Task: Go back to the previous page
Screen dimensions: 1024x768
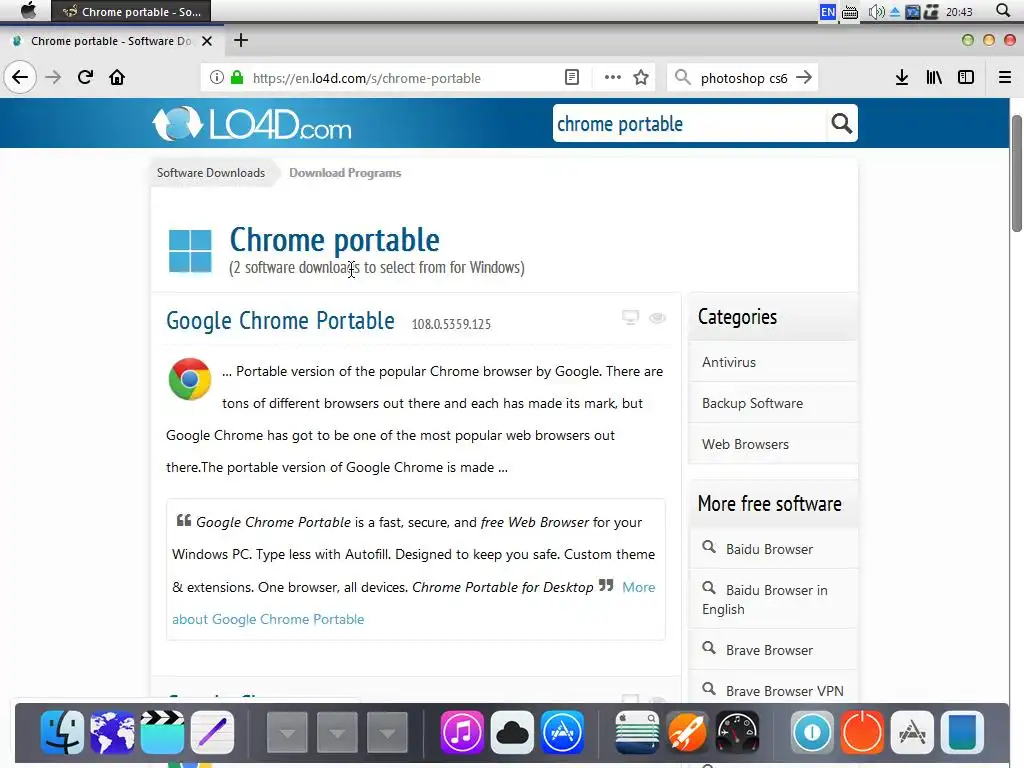Action: (x=20, y=78)
